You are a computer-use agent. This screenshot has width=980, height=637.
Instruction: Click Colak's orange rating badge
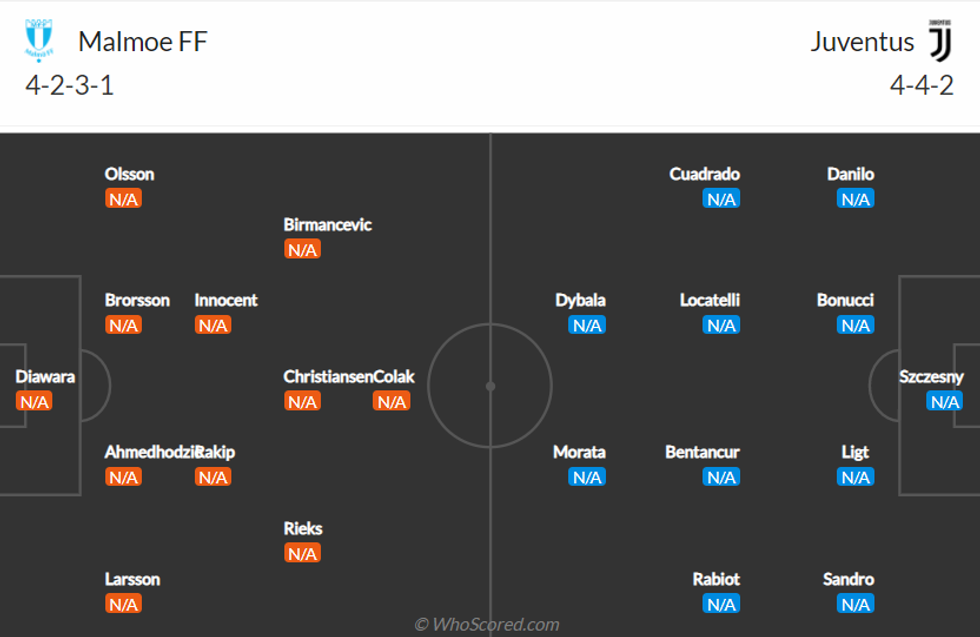tap(391, 401)
